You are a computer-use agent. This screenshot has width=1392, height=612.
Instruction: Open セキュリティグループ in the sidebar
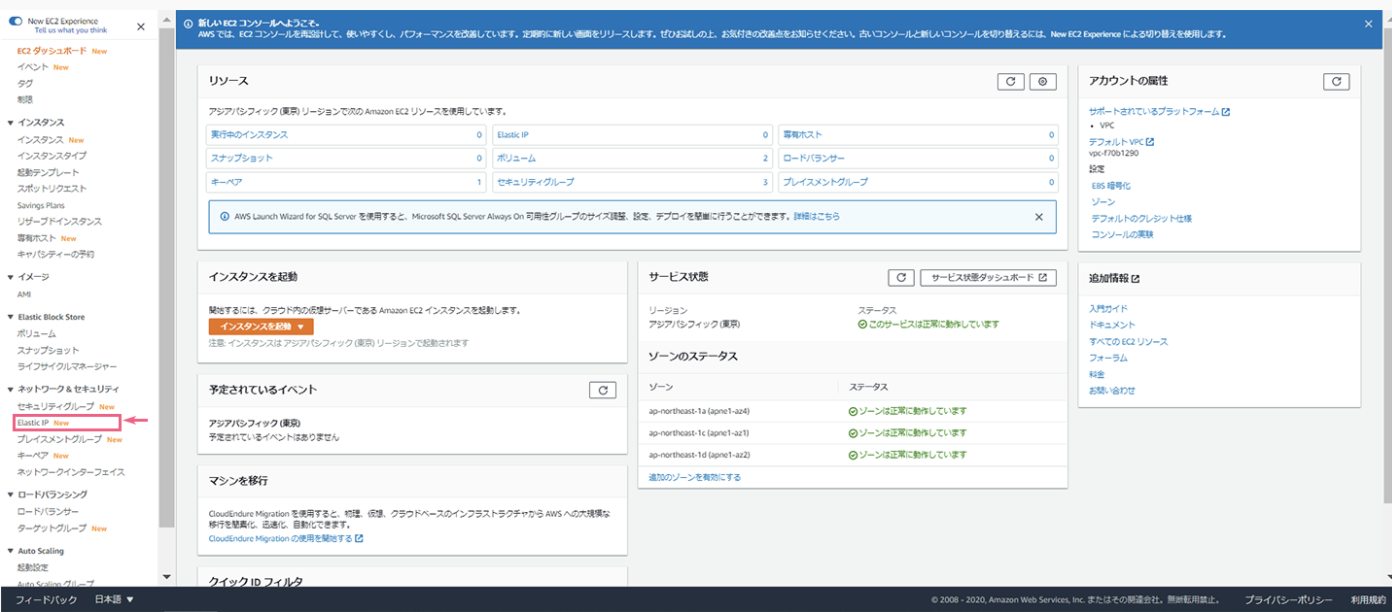tap(56, 406)
